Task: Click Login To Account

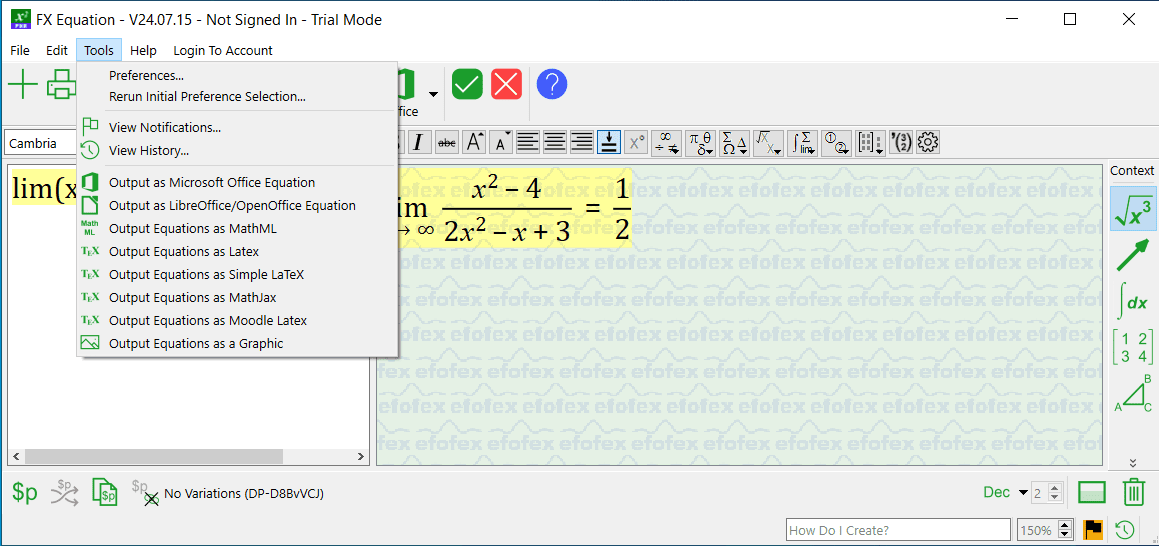Action: click(x=222, y=50)
